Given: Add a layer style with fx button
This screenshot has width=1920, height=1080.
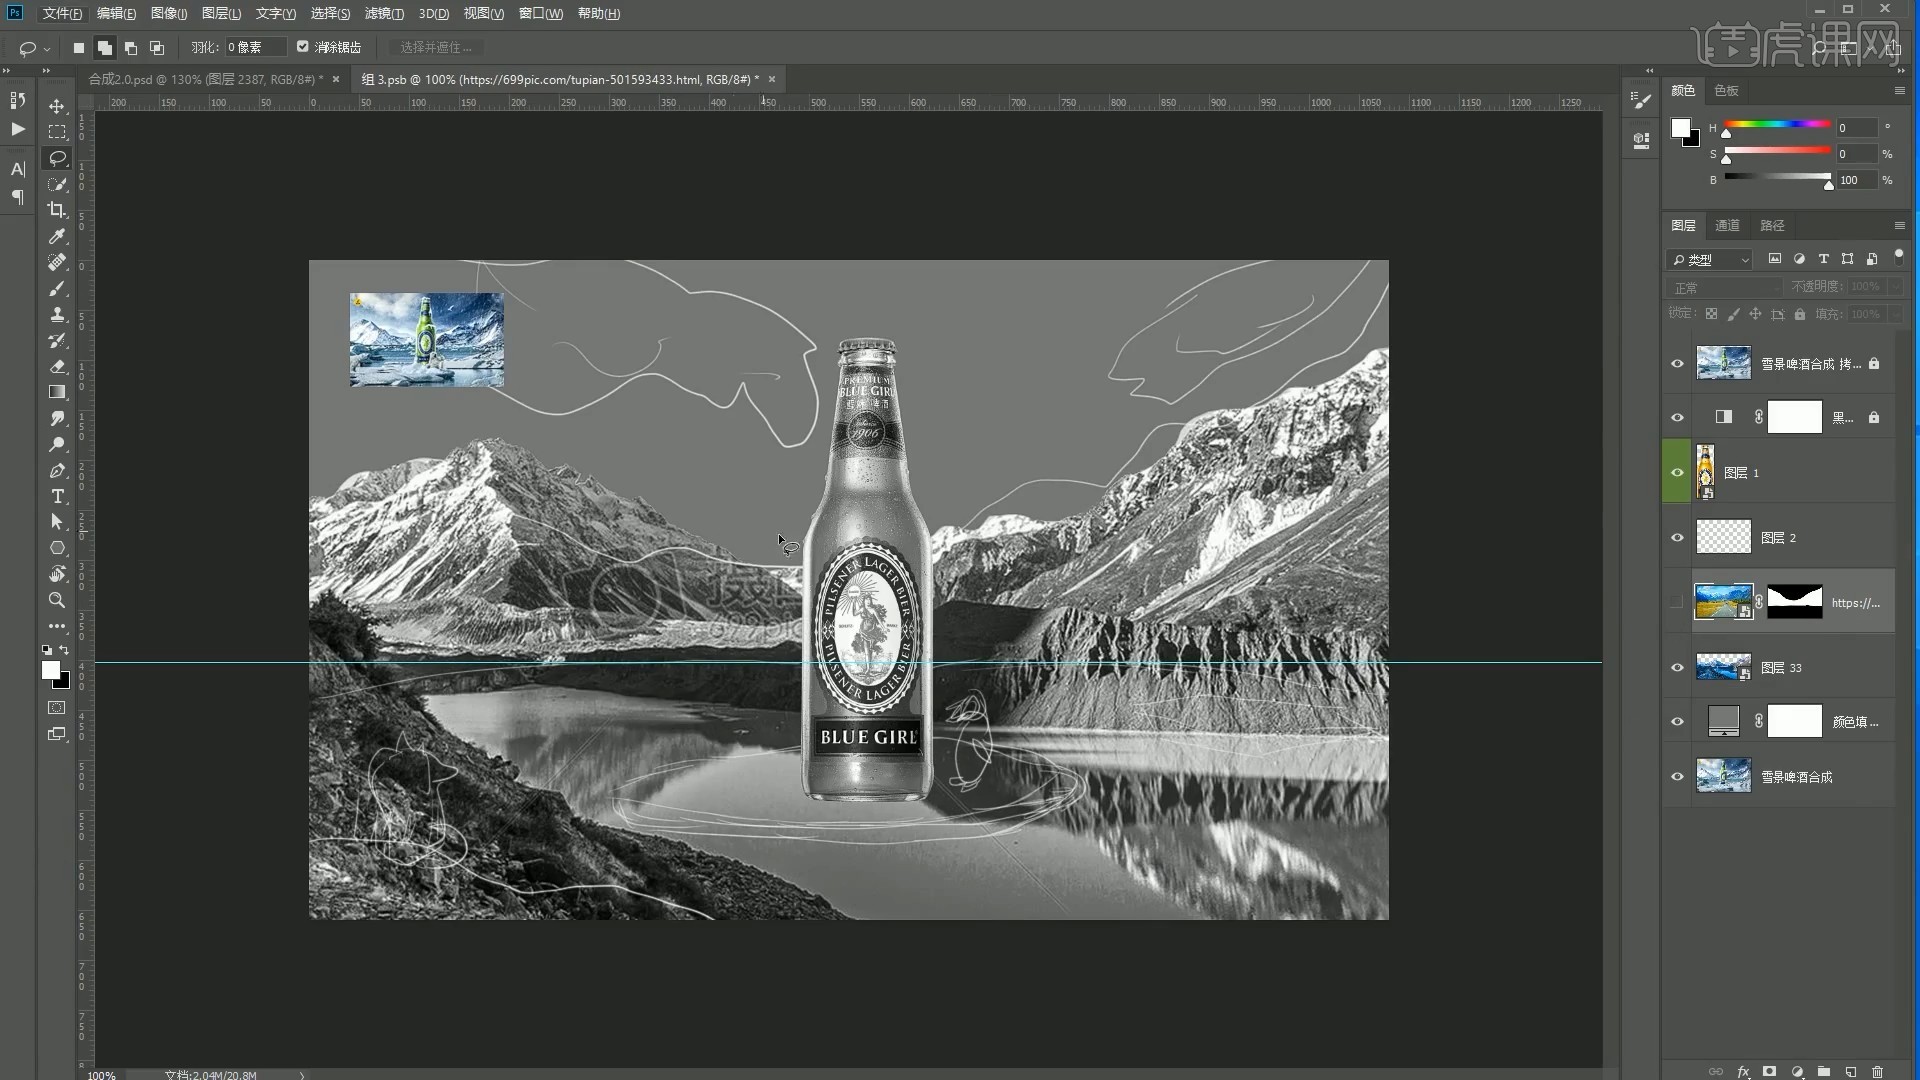Looking at the screenshot, I should pyautogui.click(x=1743, y=1071).
